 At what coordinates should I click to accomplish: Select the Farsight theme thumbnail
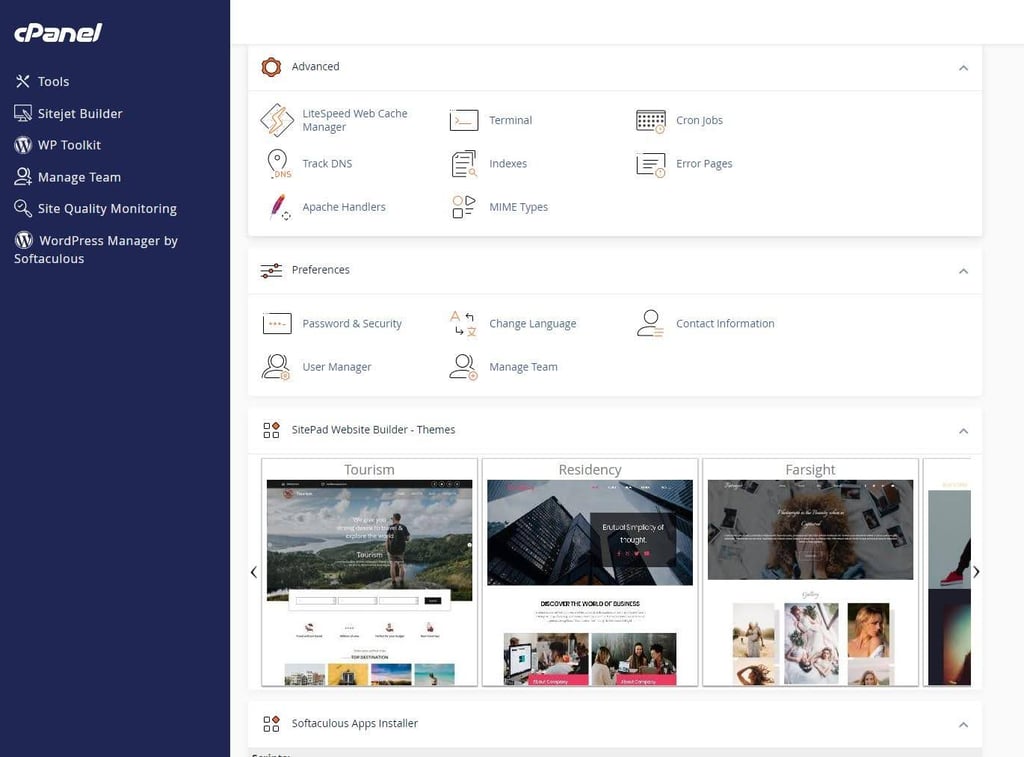coord(810,572)
